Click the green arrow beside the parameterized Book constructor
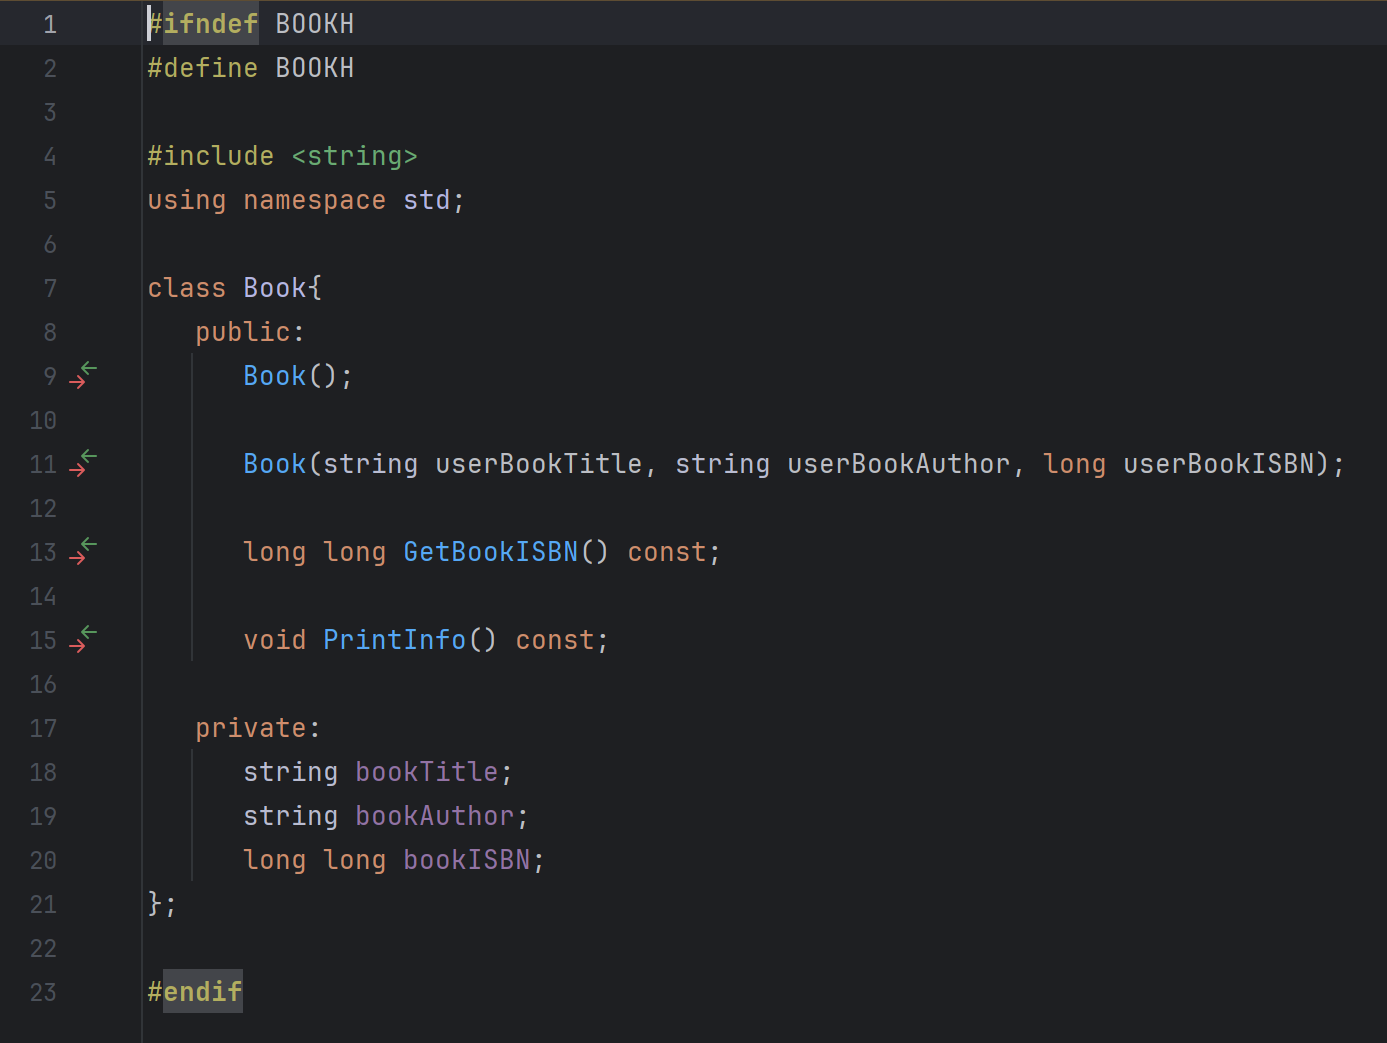The width and height of the screenshot is (1387, 1043). click(89, 454)
